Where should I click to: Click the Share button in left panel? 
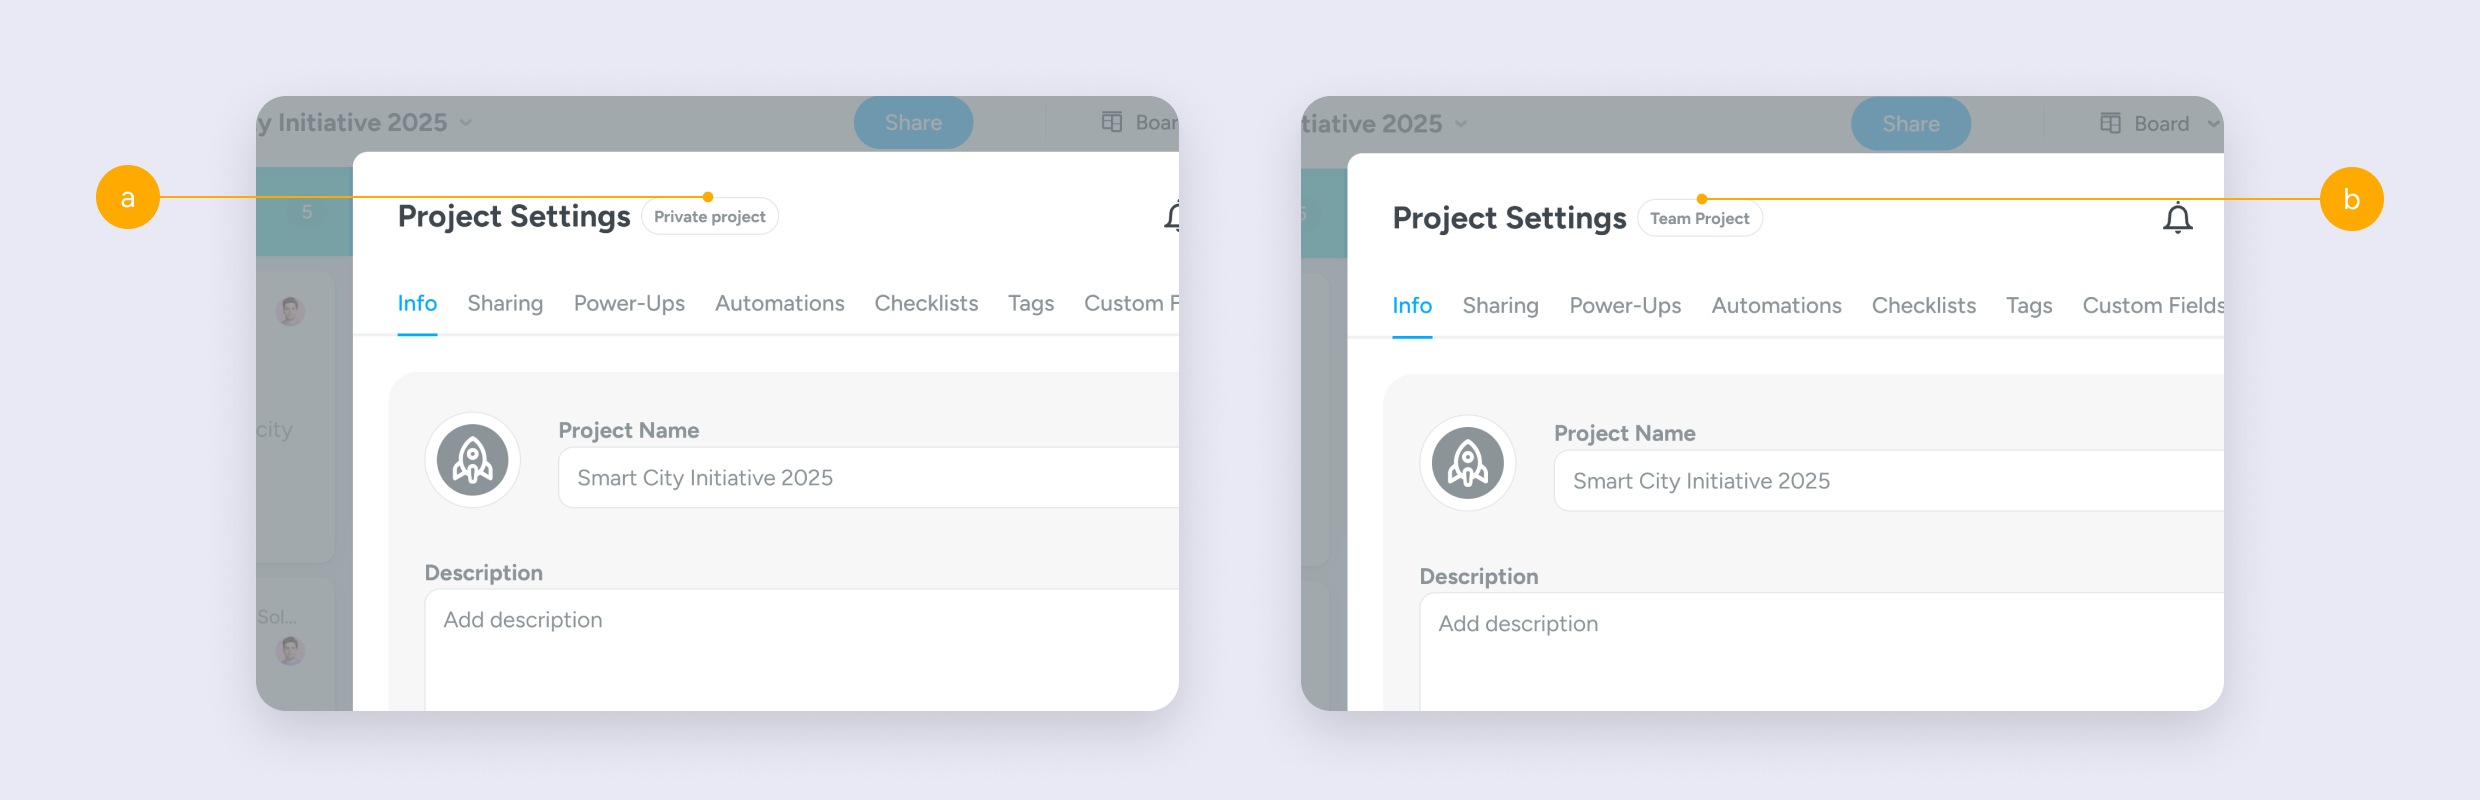(913, 123)
